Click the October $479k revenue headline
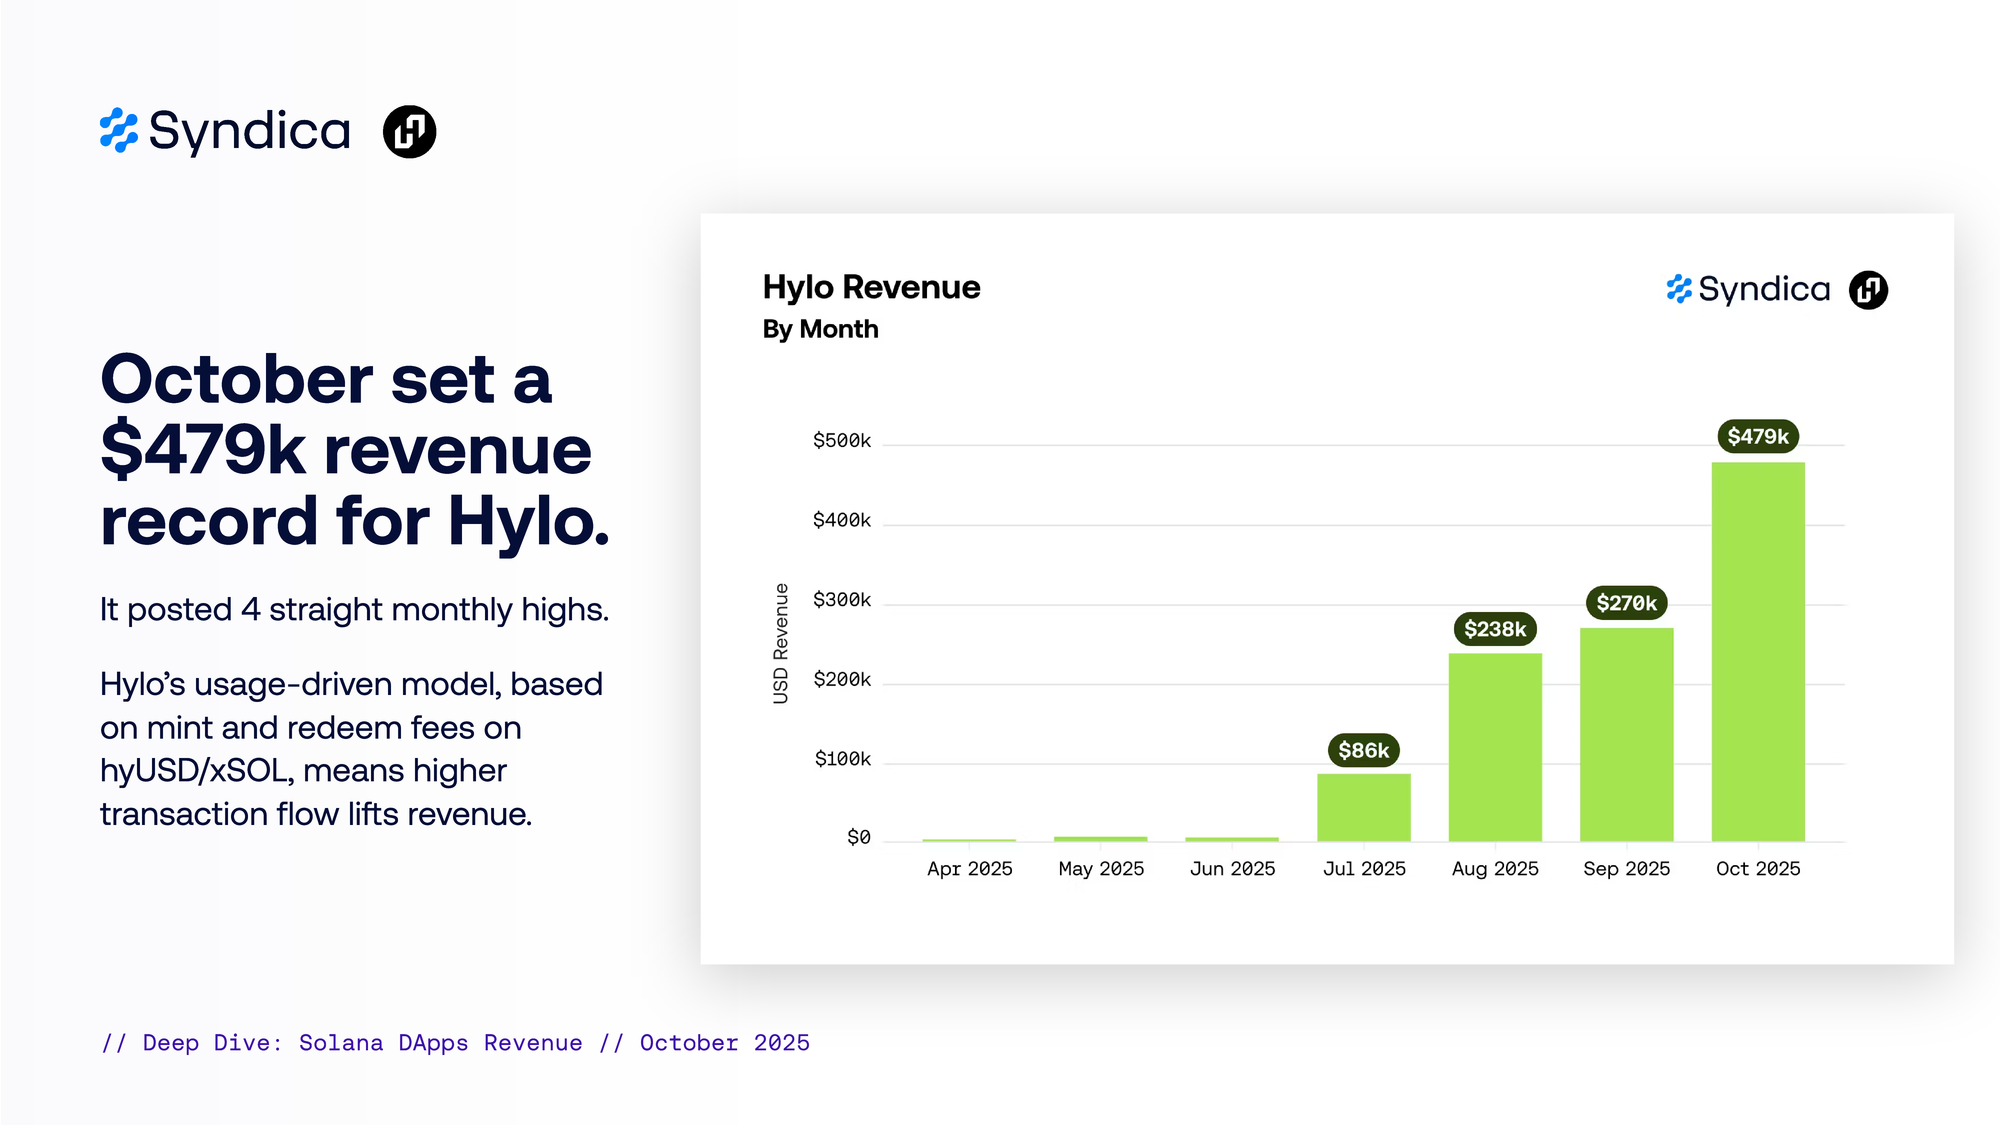 click(354, 450)
